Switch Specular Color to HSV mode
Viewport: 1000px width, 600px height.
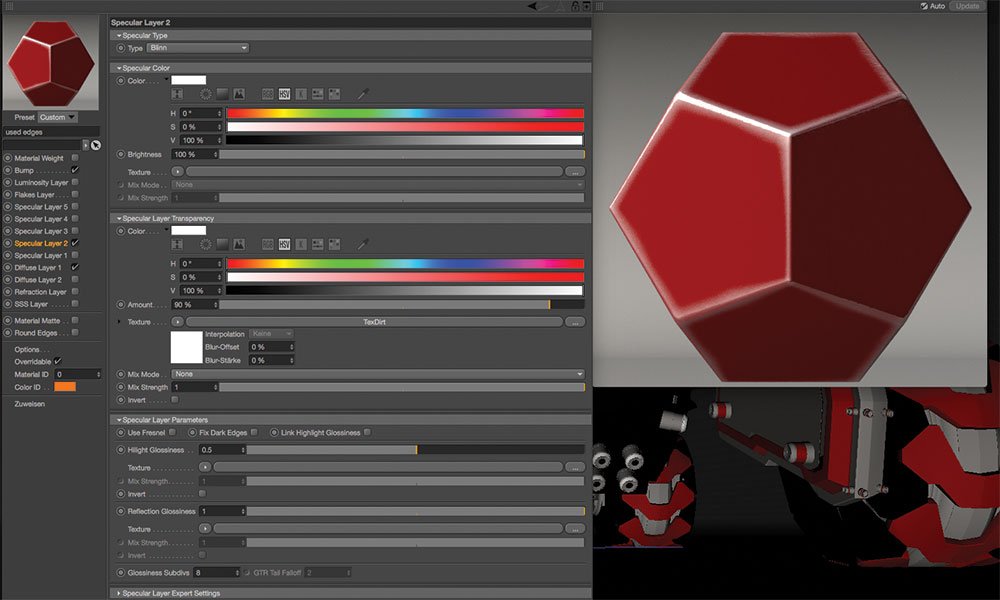[284, 94]
